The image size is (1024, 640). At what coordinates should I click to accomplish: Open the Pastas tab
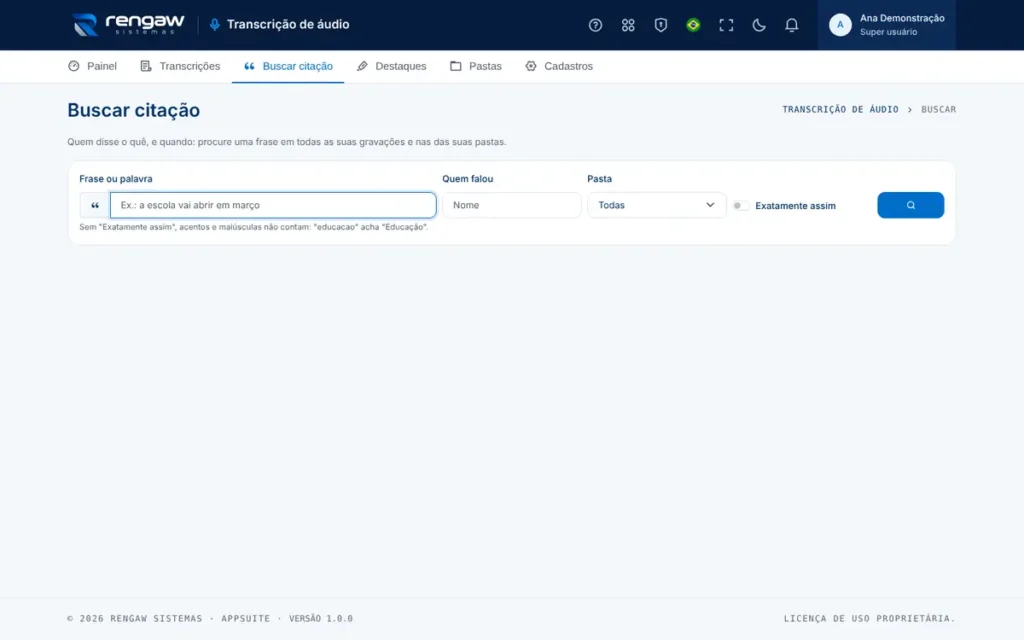point(475,66)
